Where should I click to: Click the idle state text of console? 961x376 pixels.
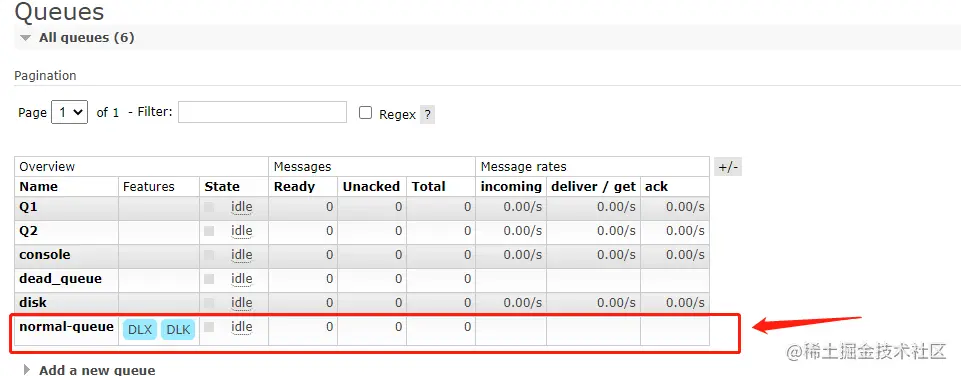tap(241, 255)
